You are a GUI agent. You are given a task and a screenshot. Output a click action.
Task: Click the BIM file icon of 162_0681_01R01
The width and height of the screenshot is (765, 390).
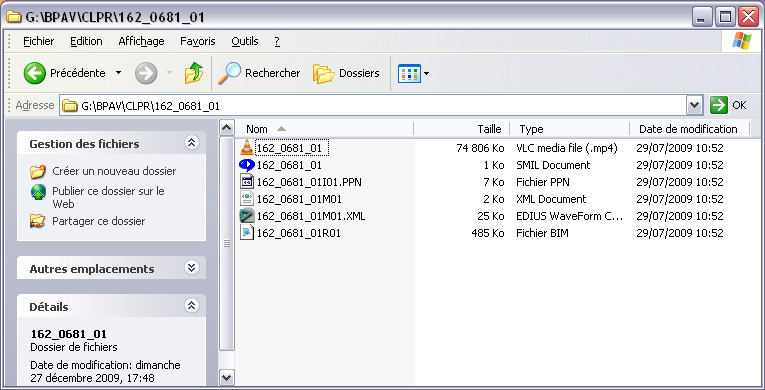(x=247, y=233)
